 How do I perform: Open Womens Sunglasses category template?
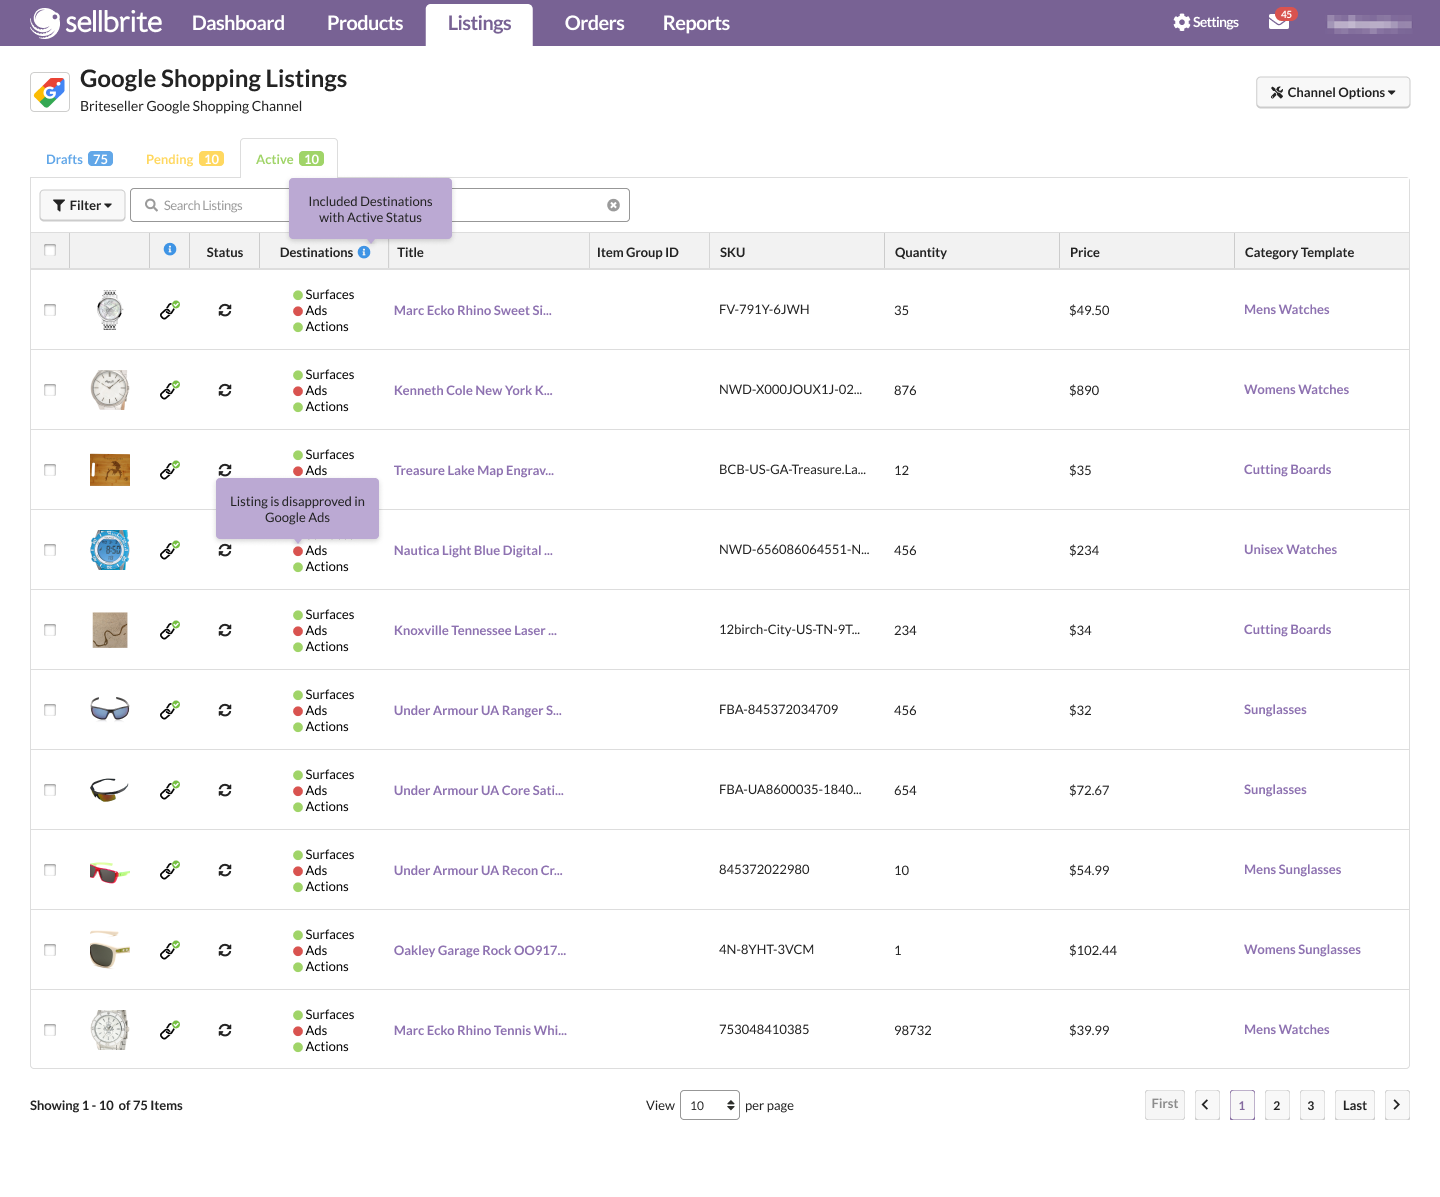tap(1302, 950)
